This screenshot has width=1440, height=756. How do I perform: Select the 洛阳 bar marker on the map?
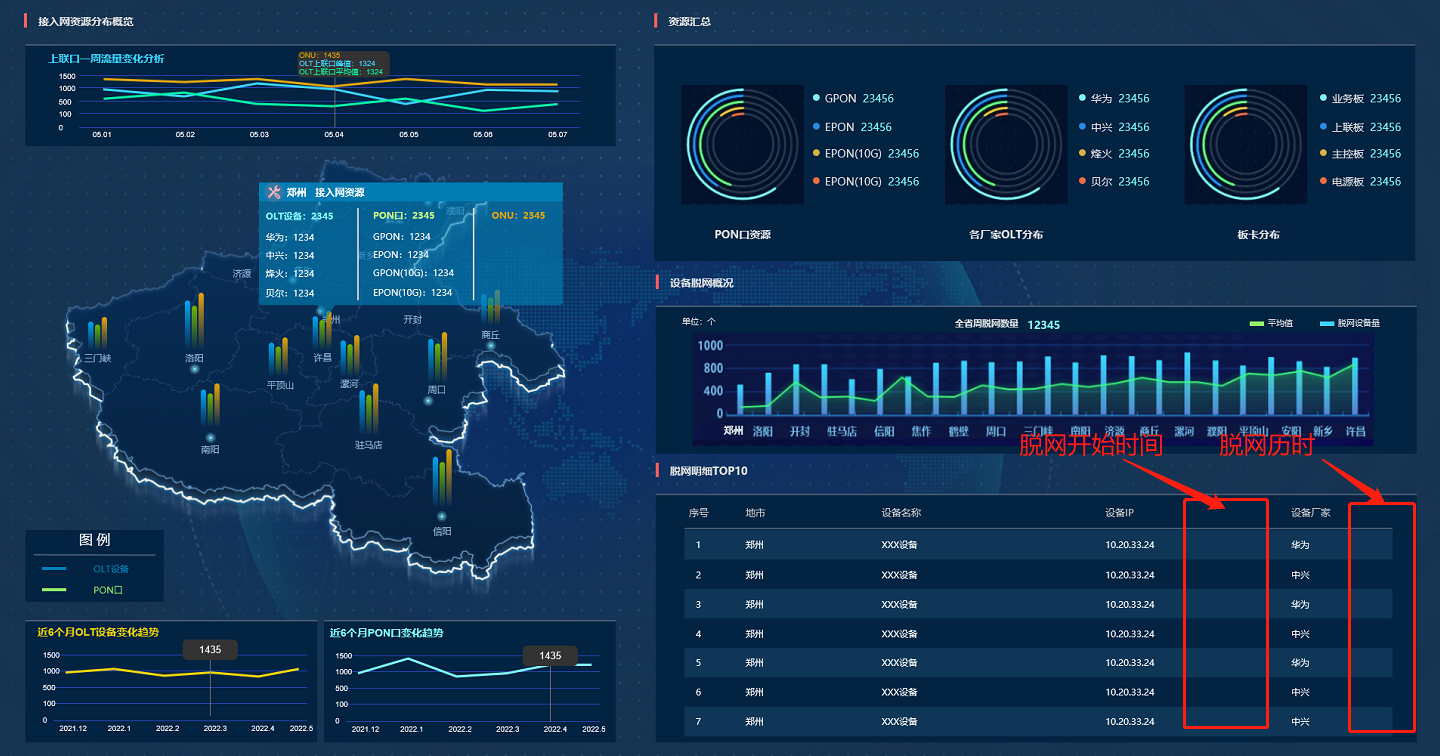click(194, 322)
